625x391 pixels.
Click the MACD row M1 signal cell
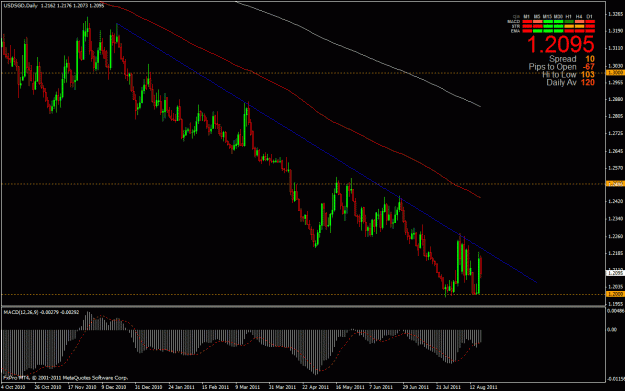(527, 22)
